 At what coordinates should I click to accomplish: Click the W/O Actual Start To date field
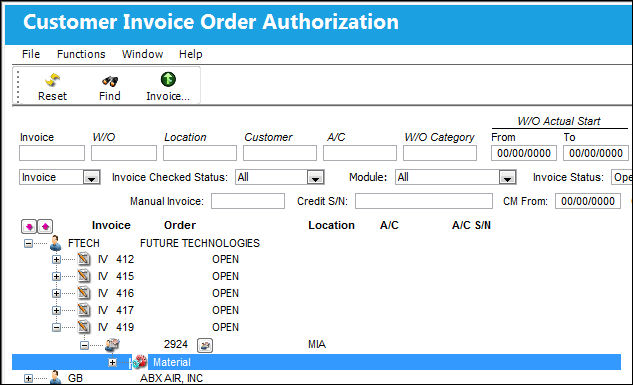[x=596, y=153]
